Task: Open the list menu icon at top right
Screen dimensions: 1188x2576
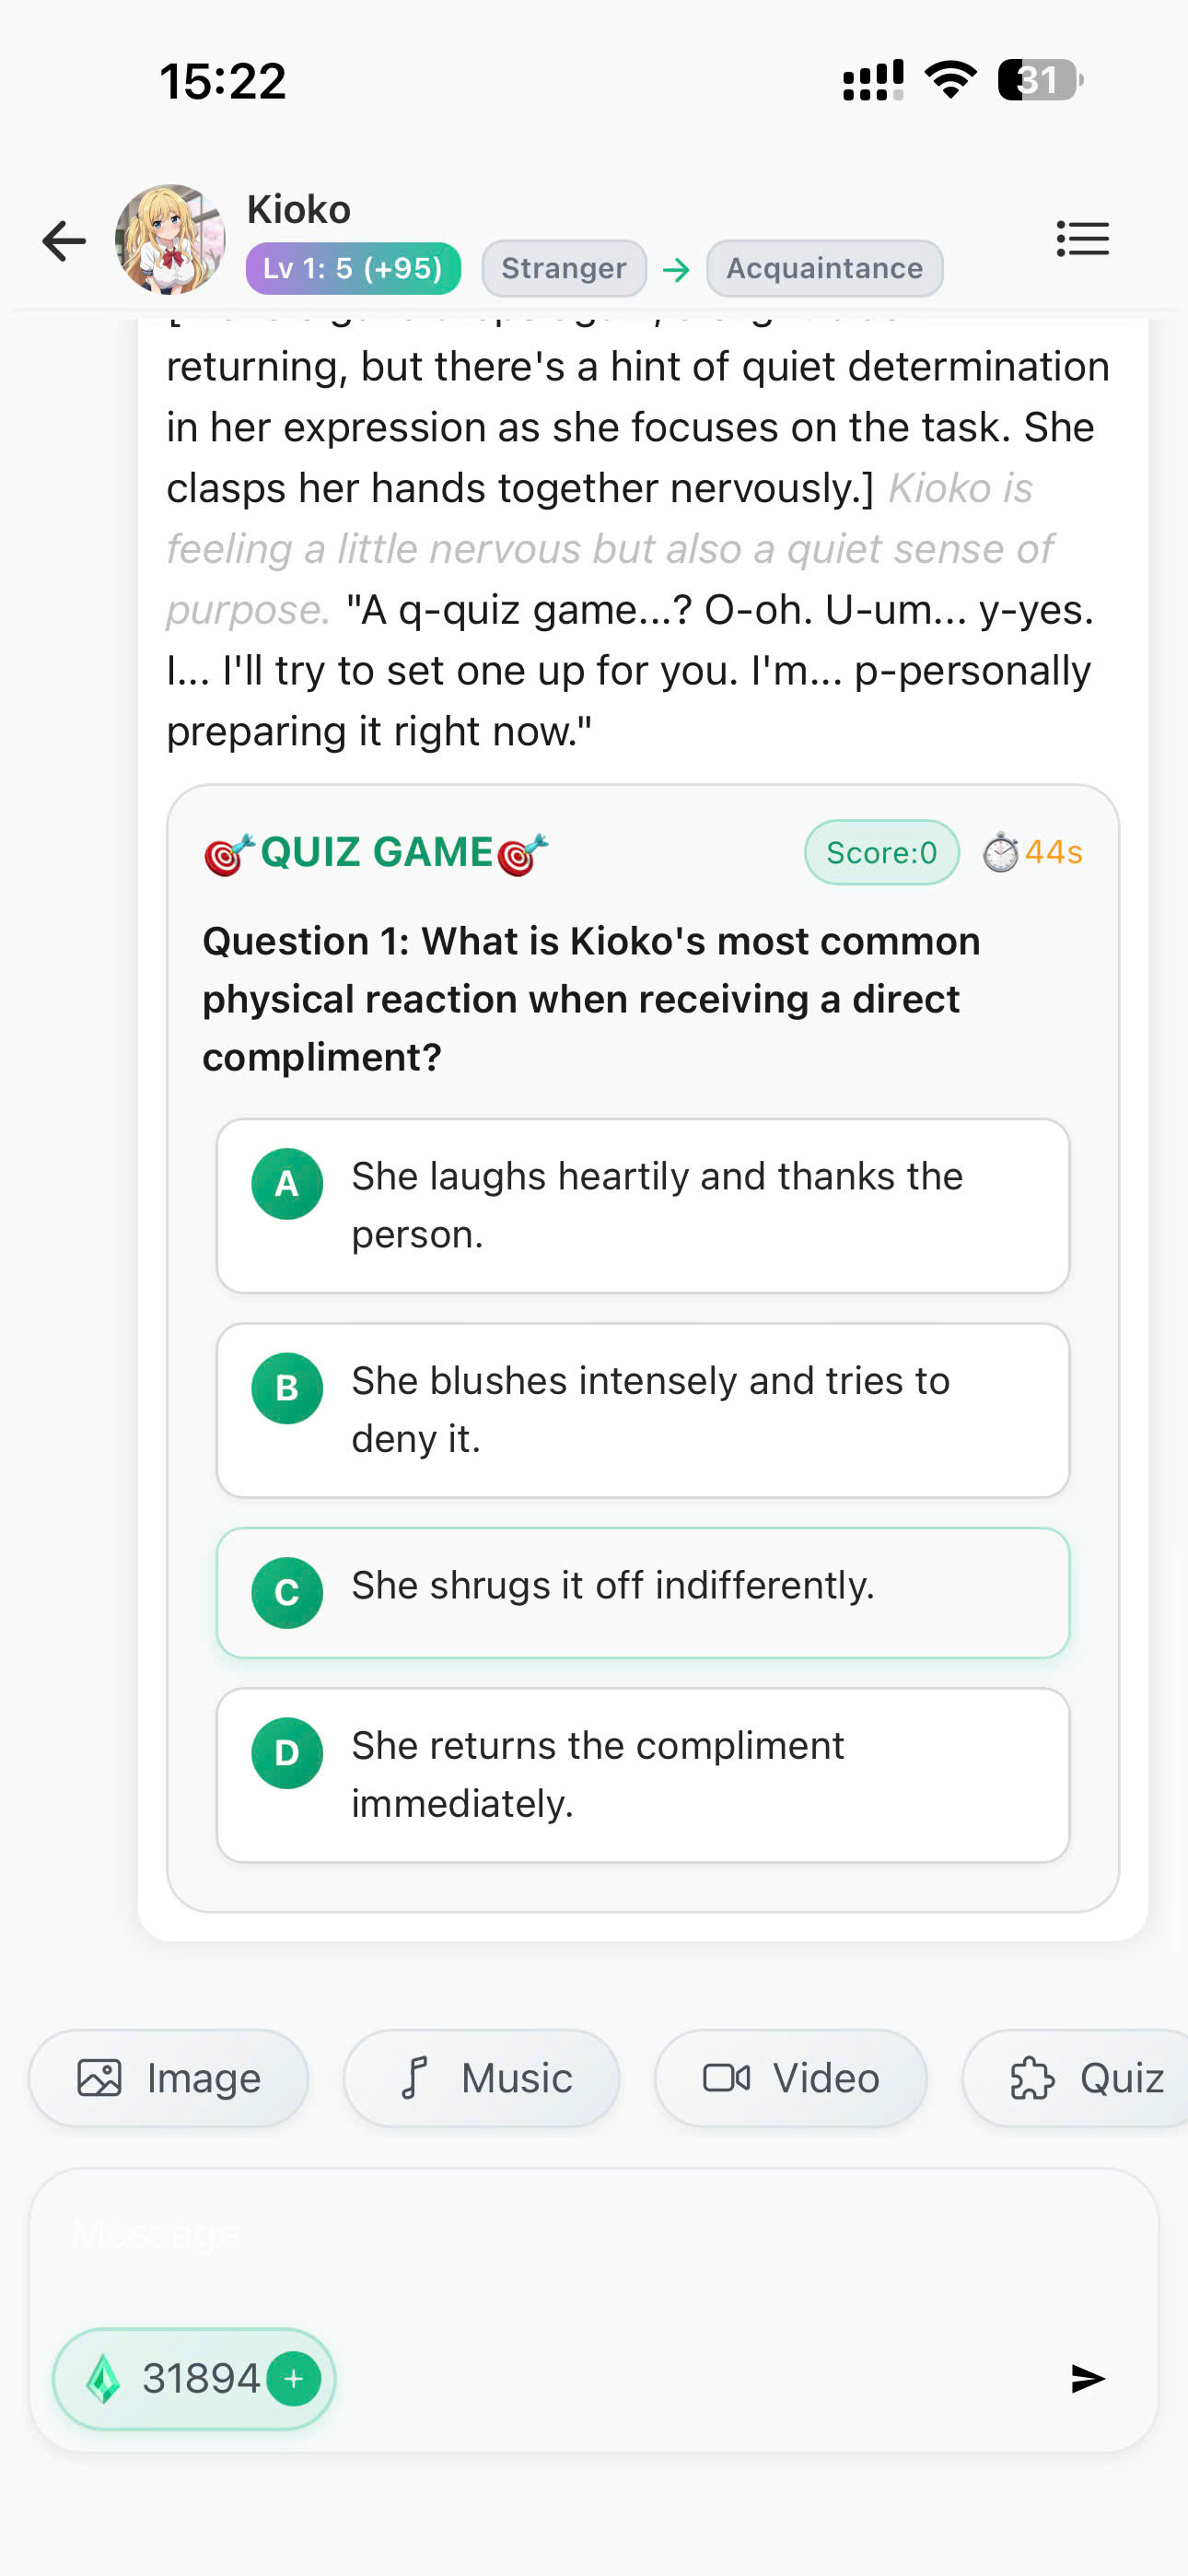Action: point(1082,239)
